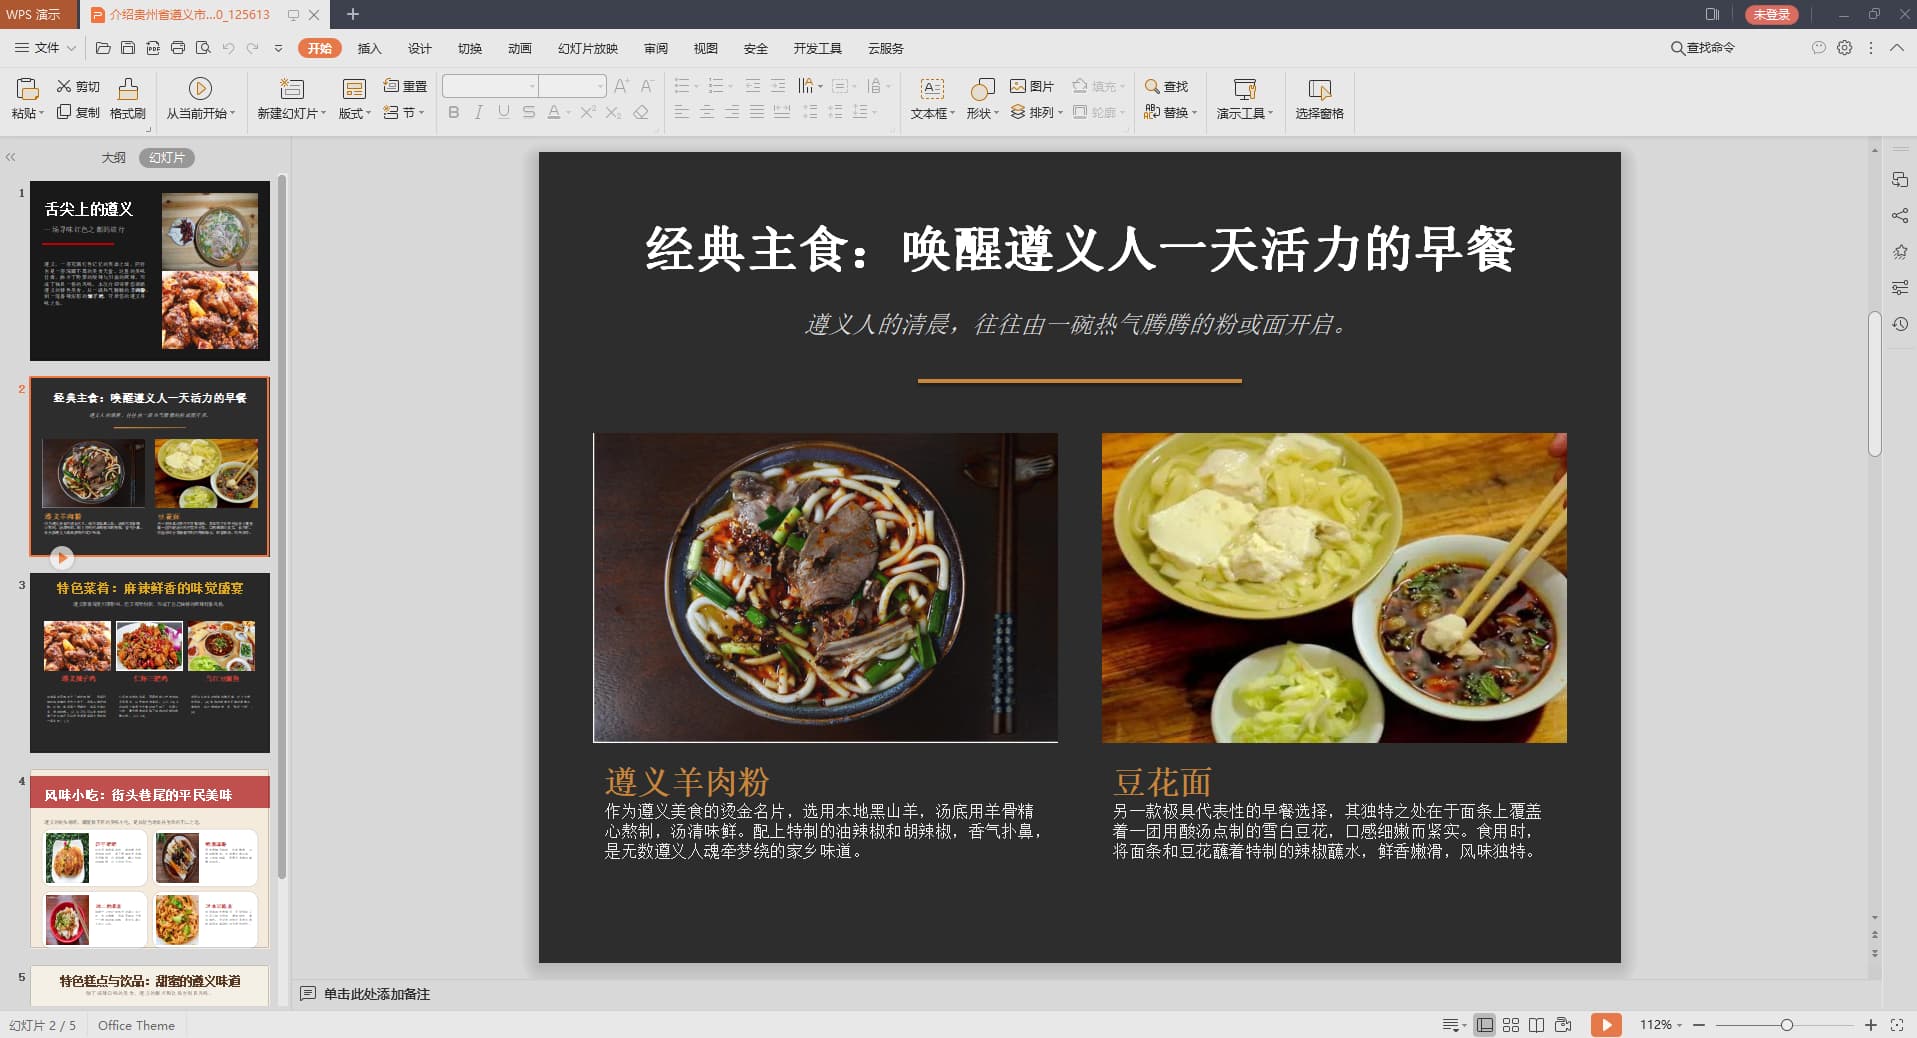Click the zoom slider handle
This screenshot has width=1917, height=1038.
(x=1786, y=1025)
